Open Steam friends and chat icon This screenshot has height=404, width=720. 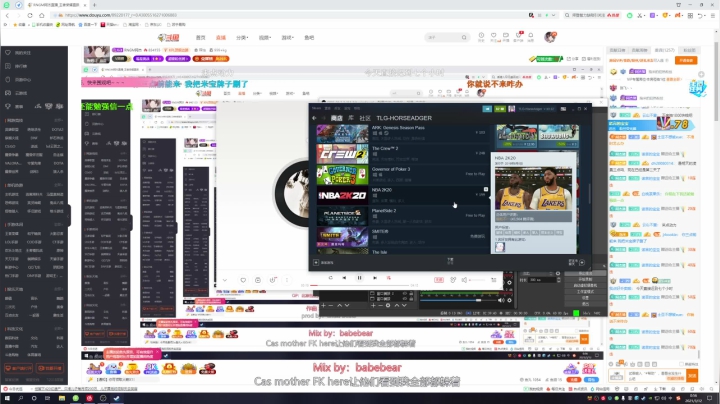[x=582, y=263]
